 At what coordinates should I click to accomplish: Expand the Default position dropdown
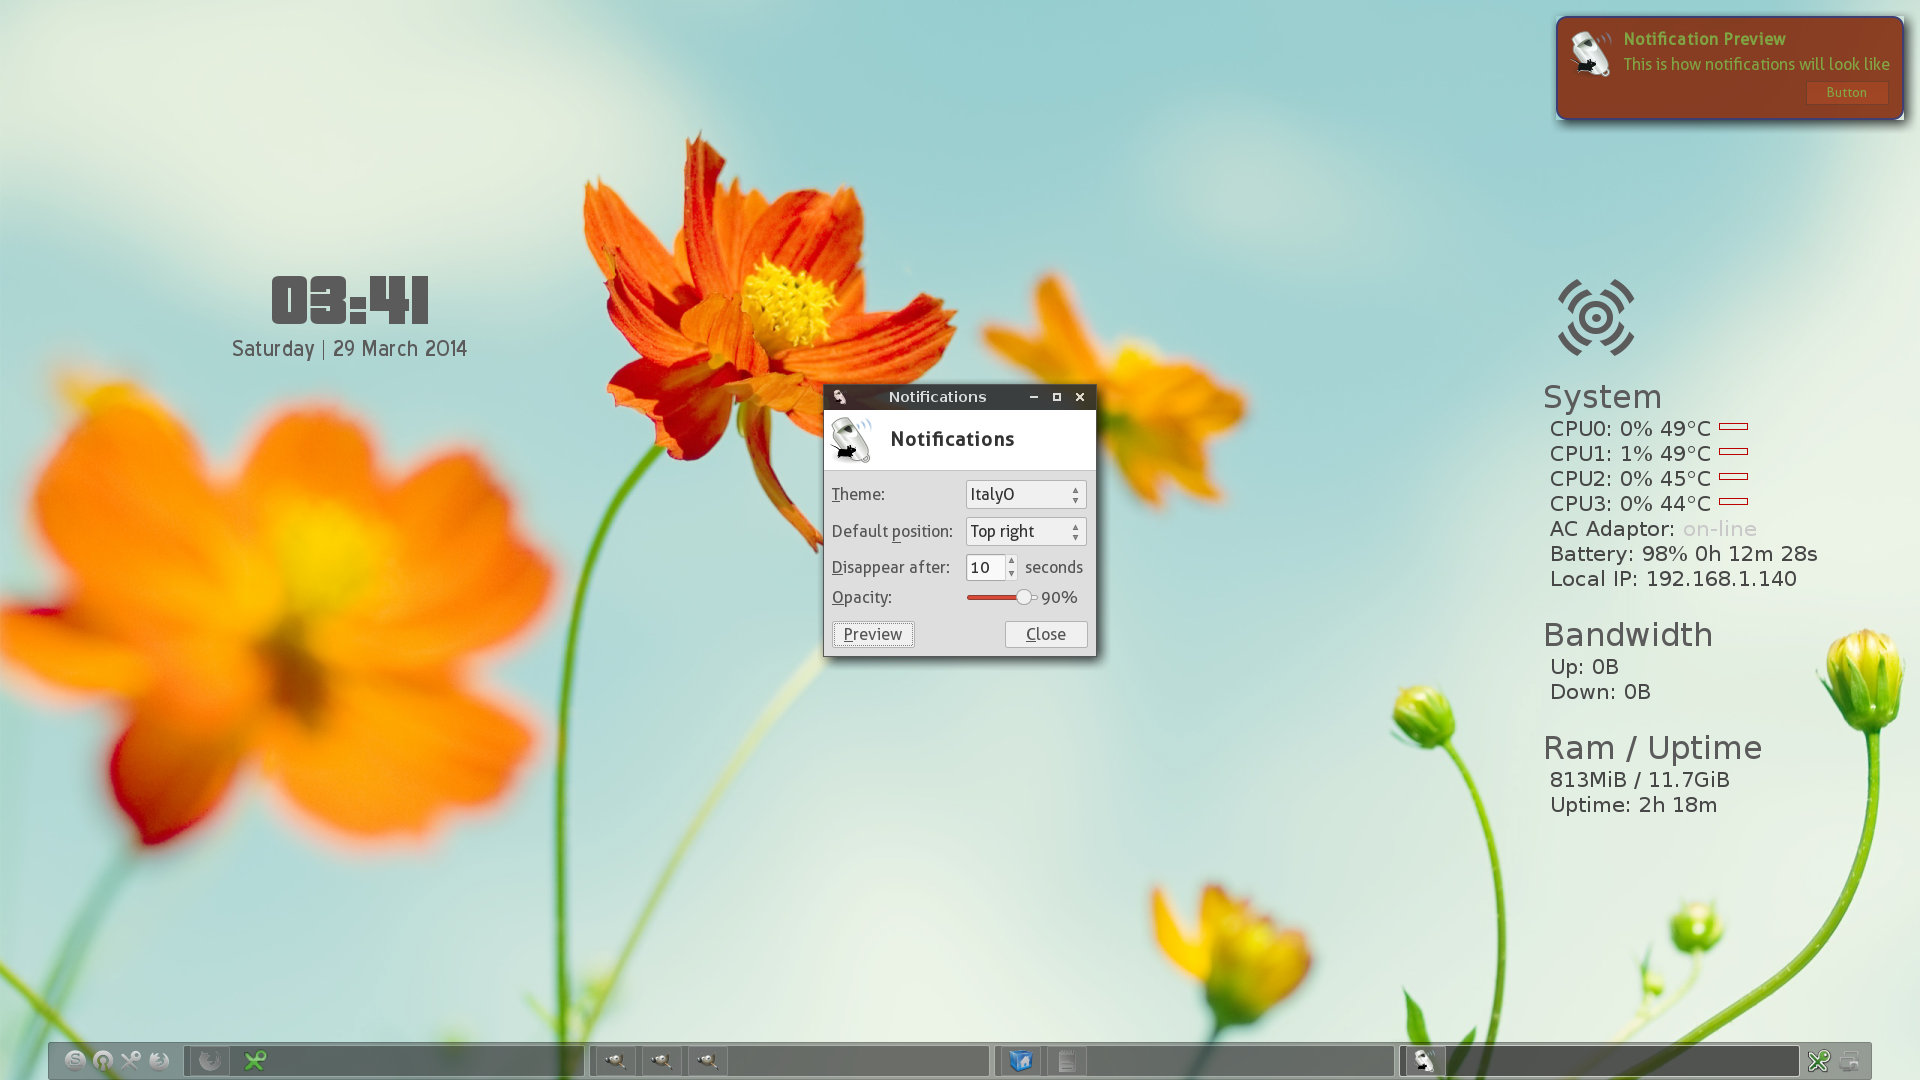[x=1025, y=531]
